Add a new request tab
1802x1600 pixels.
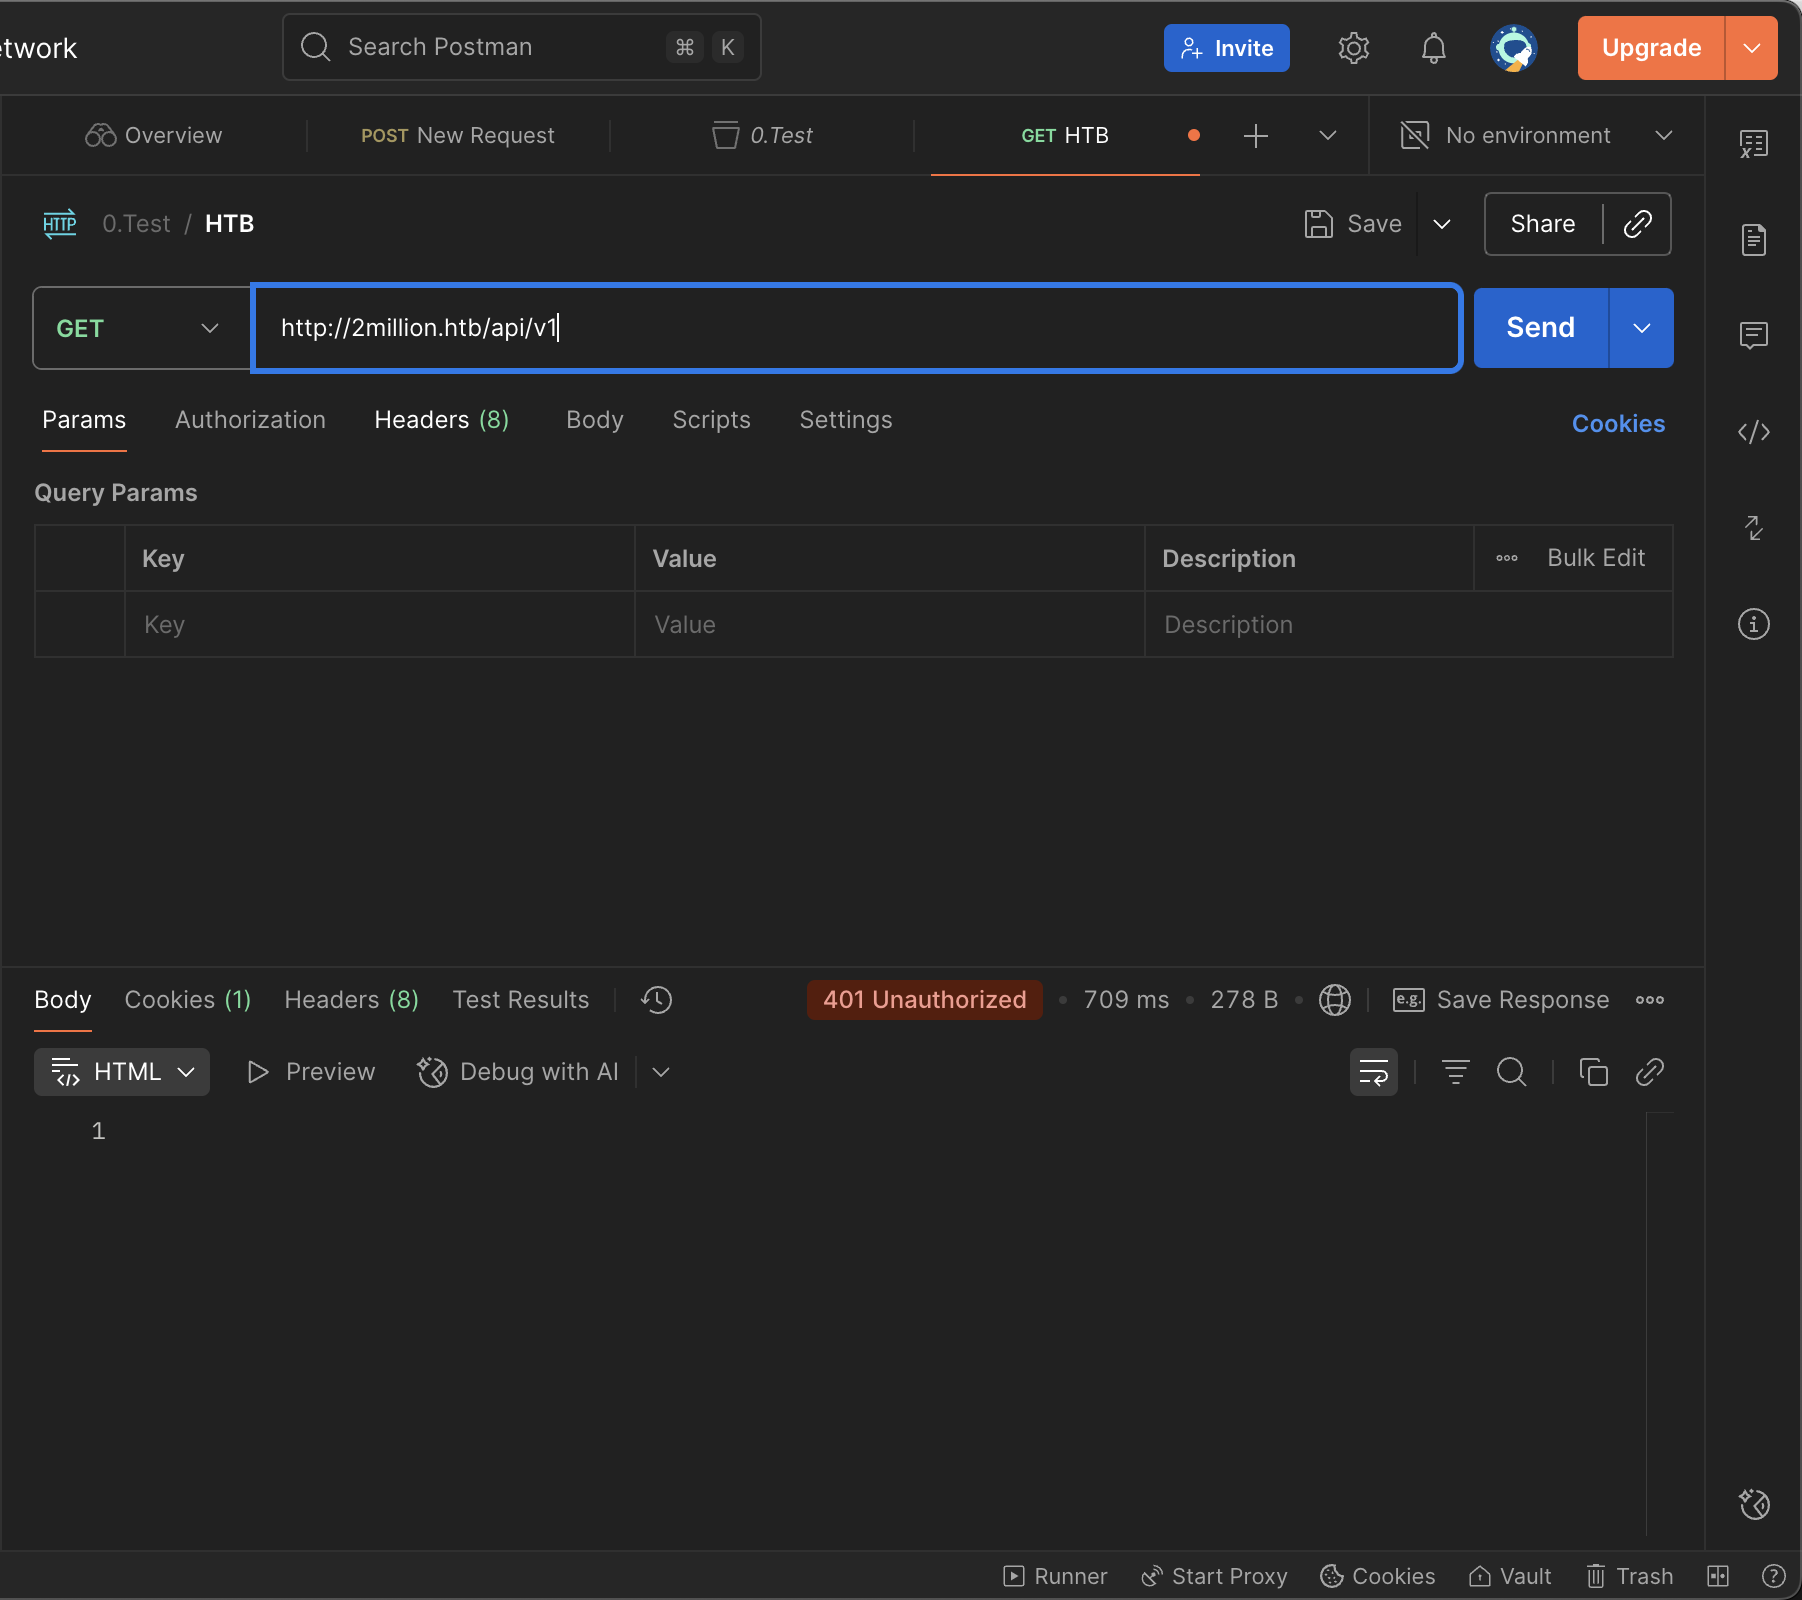(x=1256, y=136)
